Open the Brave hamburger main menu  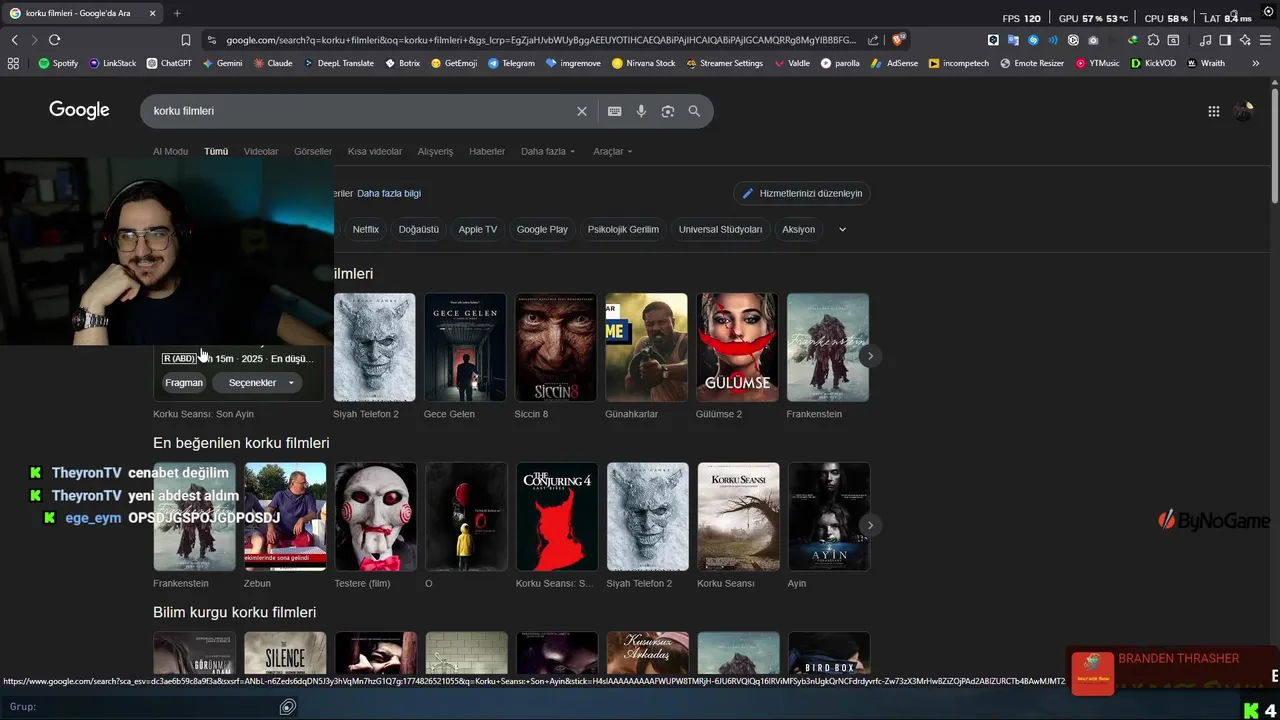coord(1265,40)
